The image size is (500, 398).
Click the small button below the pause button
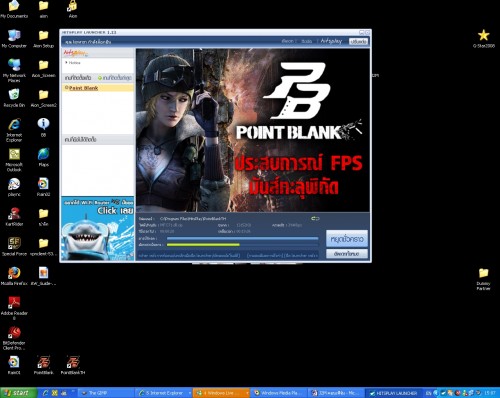(347, 254)
